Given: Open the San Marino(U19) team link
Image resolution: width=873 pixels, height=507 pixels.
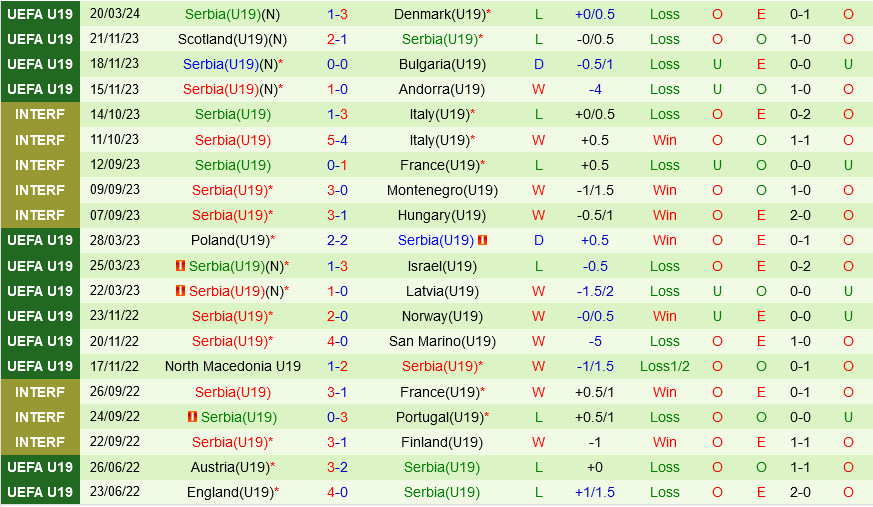Looking at the screenshot, I should point(441,341).
